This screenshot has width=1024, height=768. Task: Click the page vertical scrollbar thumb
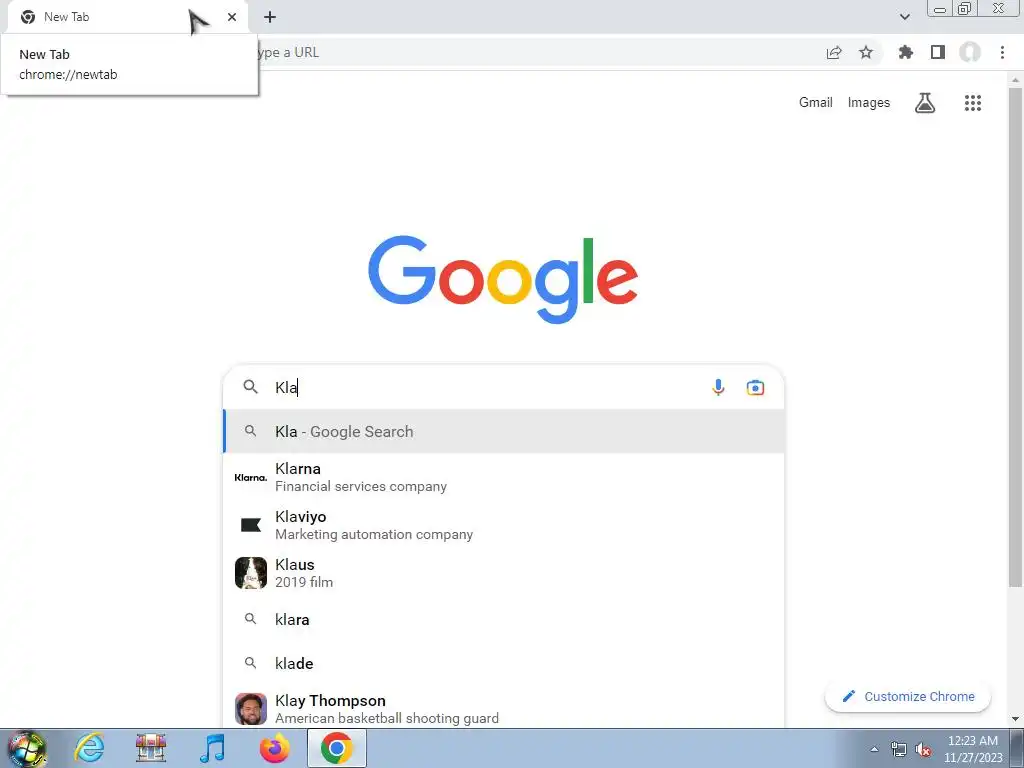tap(1015, 336)
